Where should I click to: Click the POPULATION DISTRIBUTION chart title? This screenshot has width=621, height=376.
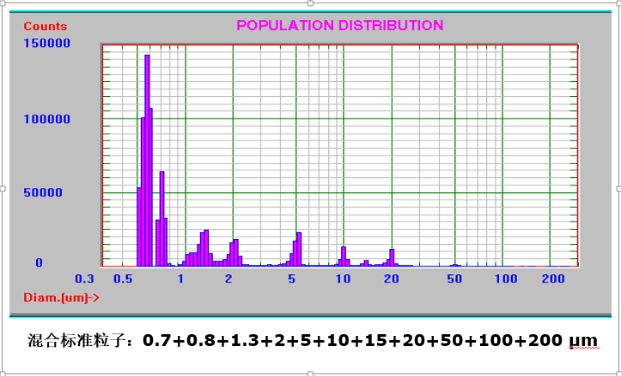point(340,25)
